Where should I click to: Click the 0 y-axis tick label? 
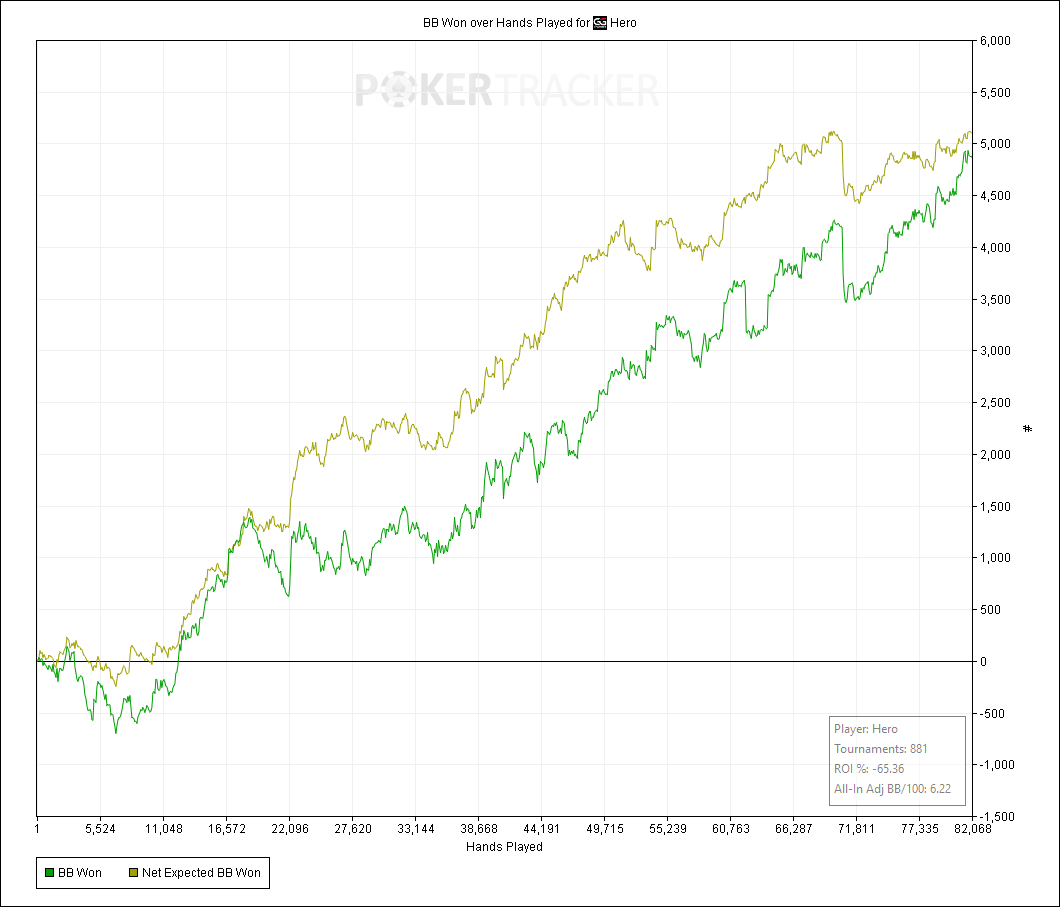point(984,662)
